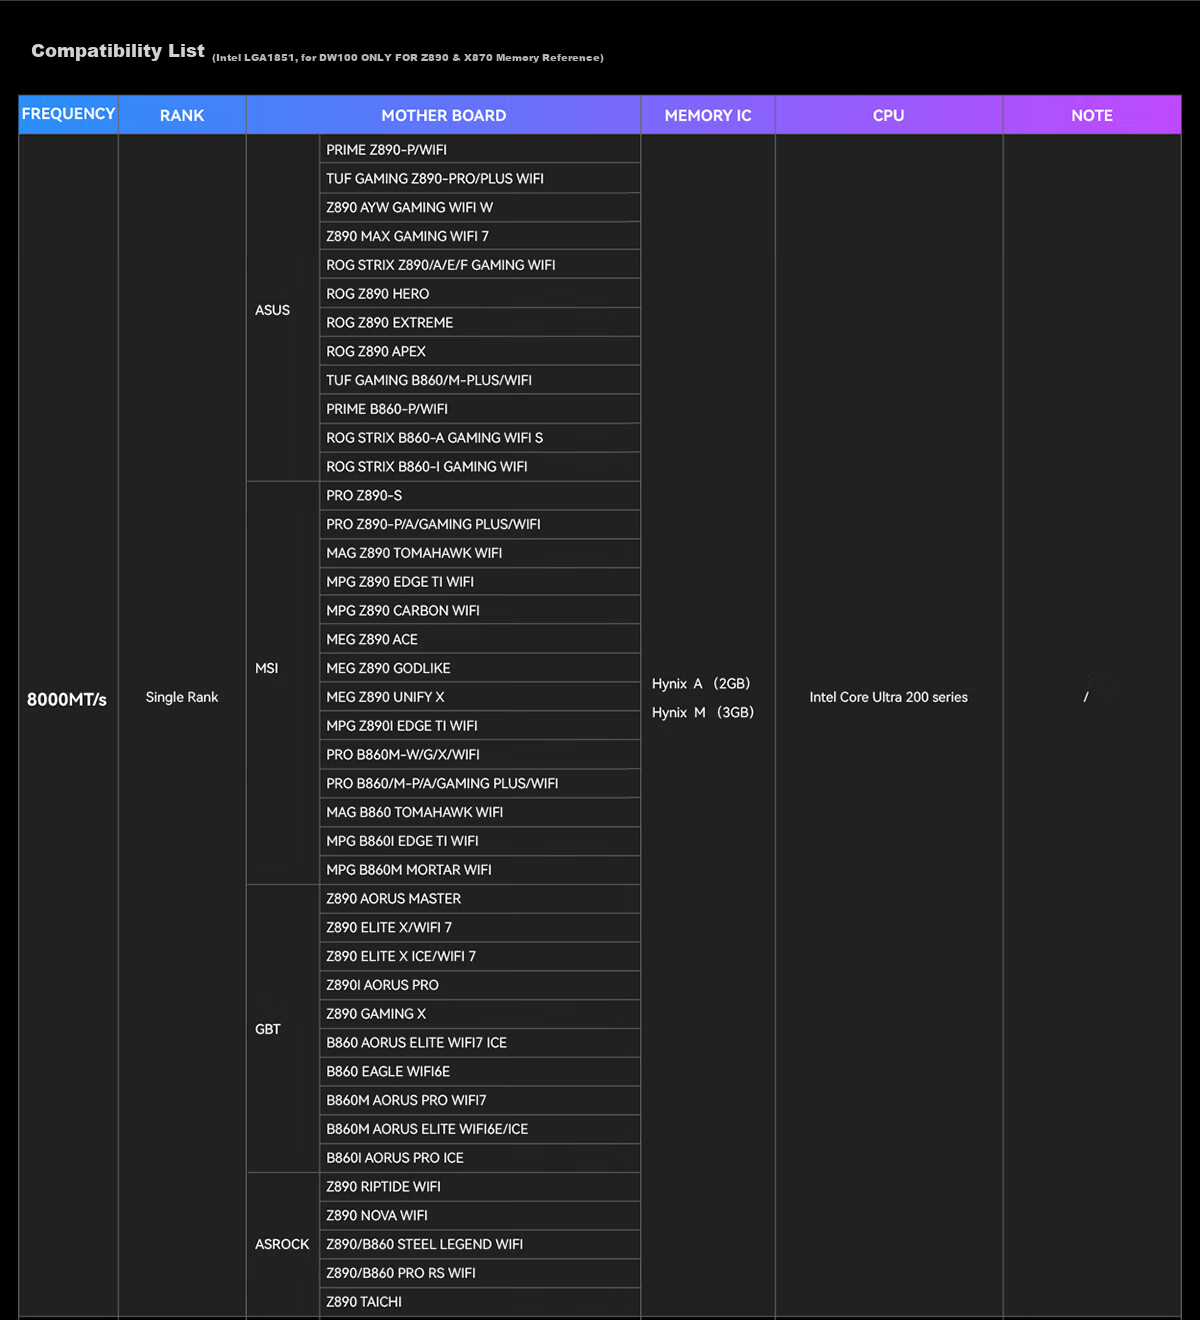Select PRO Z890-S row
The width and height of the screenshot is (1200, 1320).
[x=480, y=495]
